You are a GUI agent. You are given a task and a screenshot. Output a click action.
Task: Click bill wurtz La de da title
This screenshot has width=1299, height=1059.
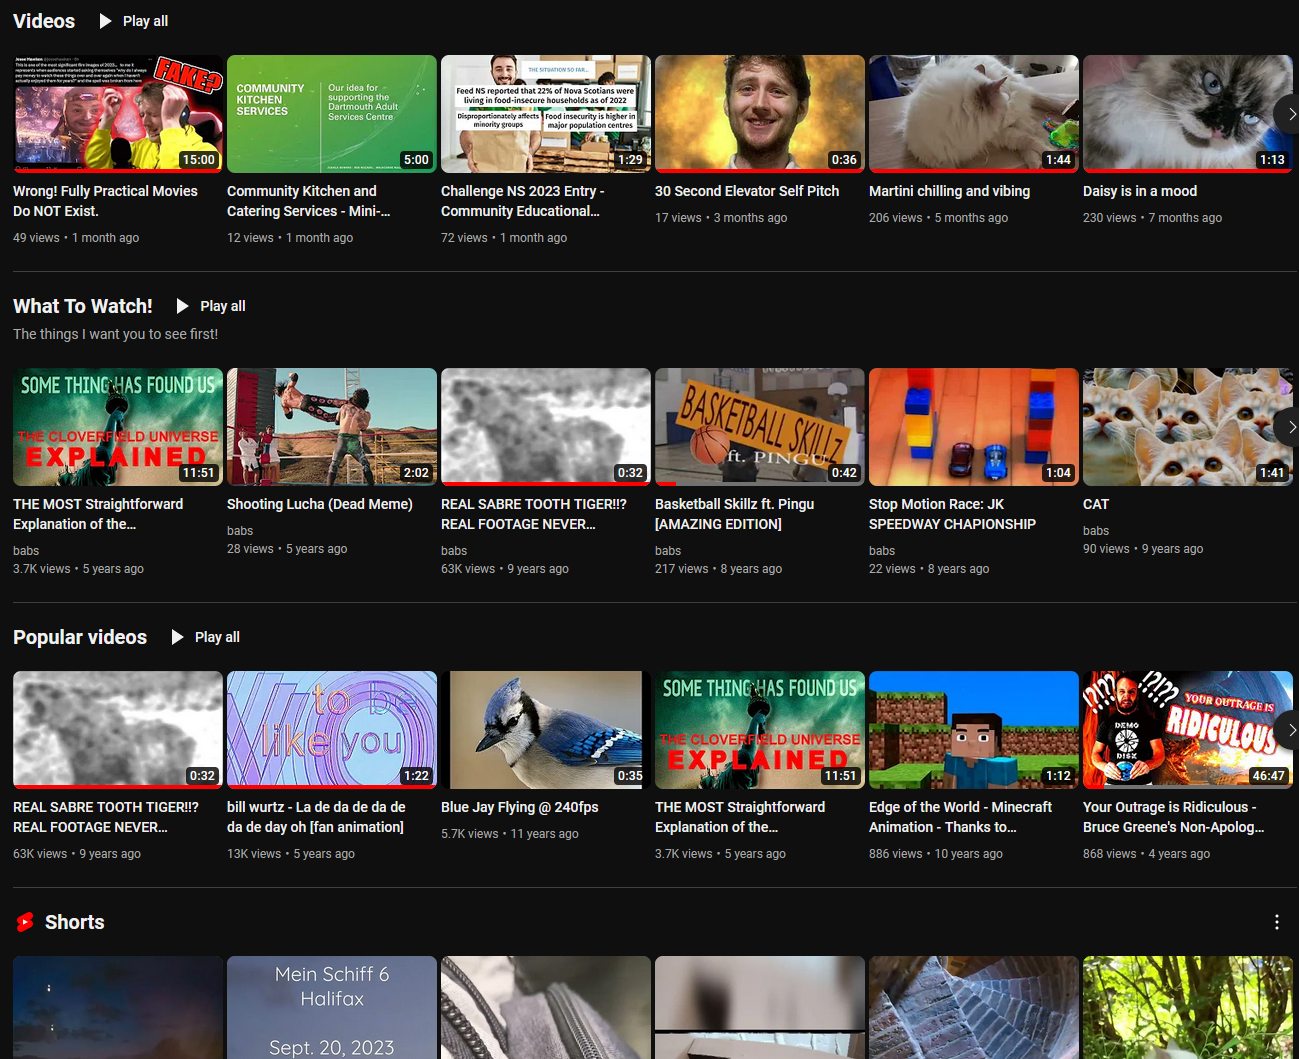click(316, 817)
